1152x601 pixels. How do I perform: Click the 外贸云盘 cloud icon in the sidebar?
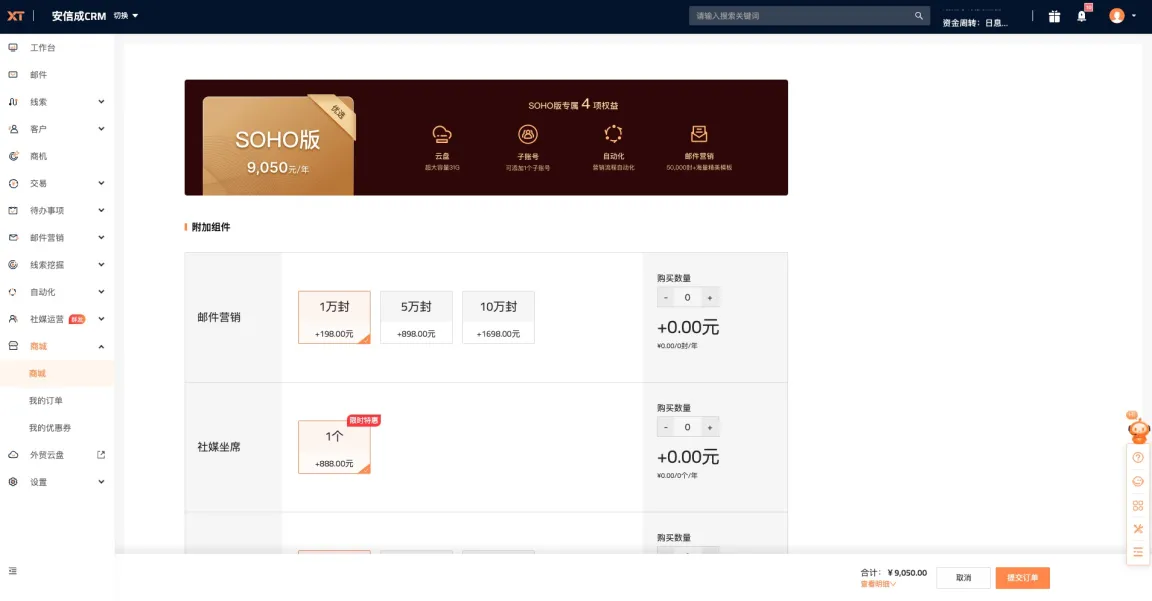coord(13,455)
